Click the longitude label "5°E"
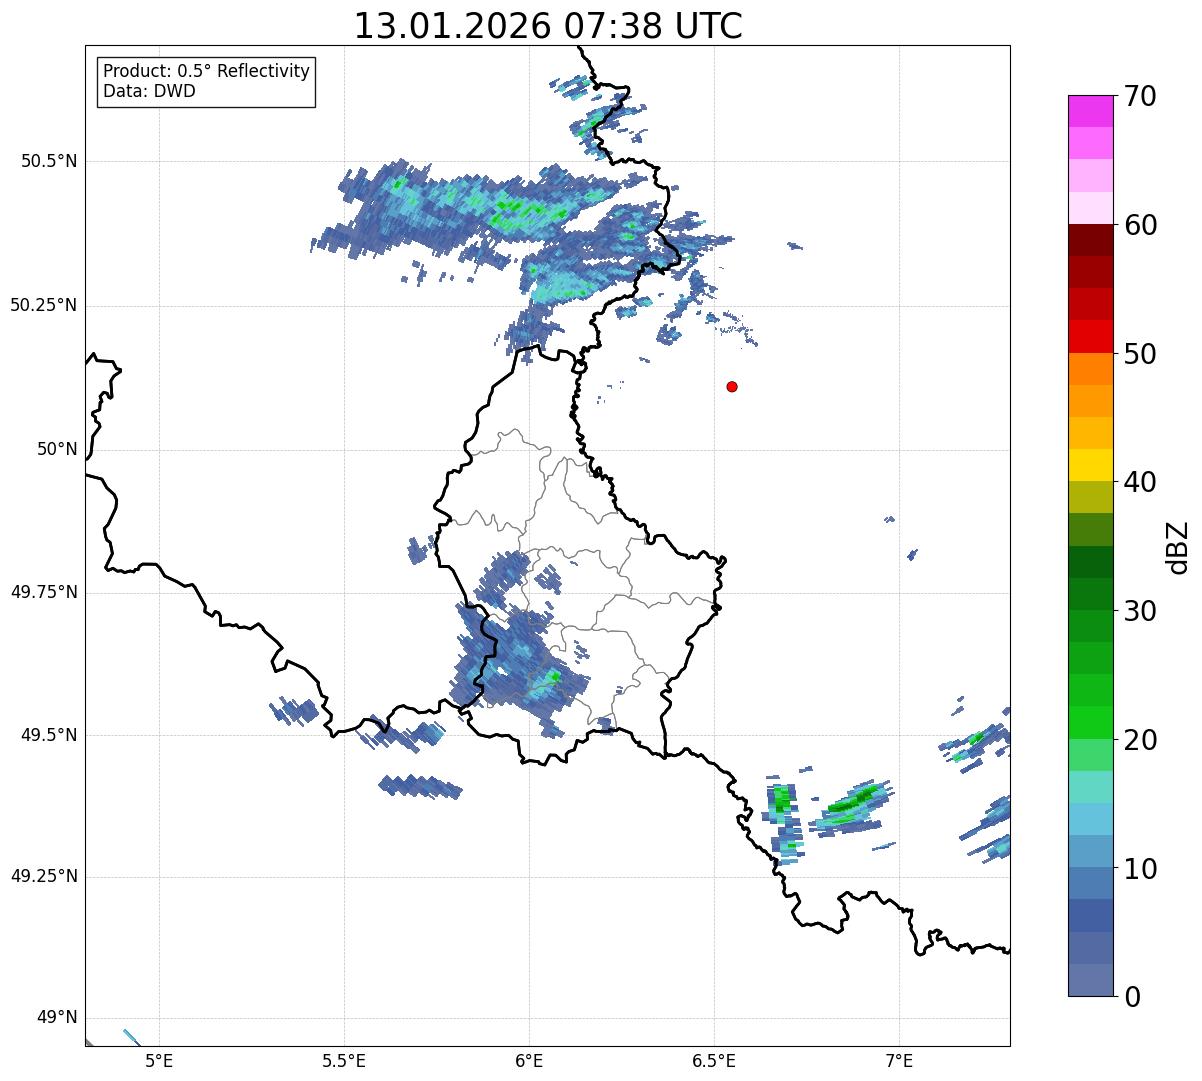1202x1081 pixels. click(x=159, y=1061)
